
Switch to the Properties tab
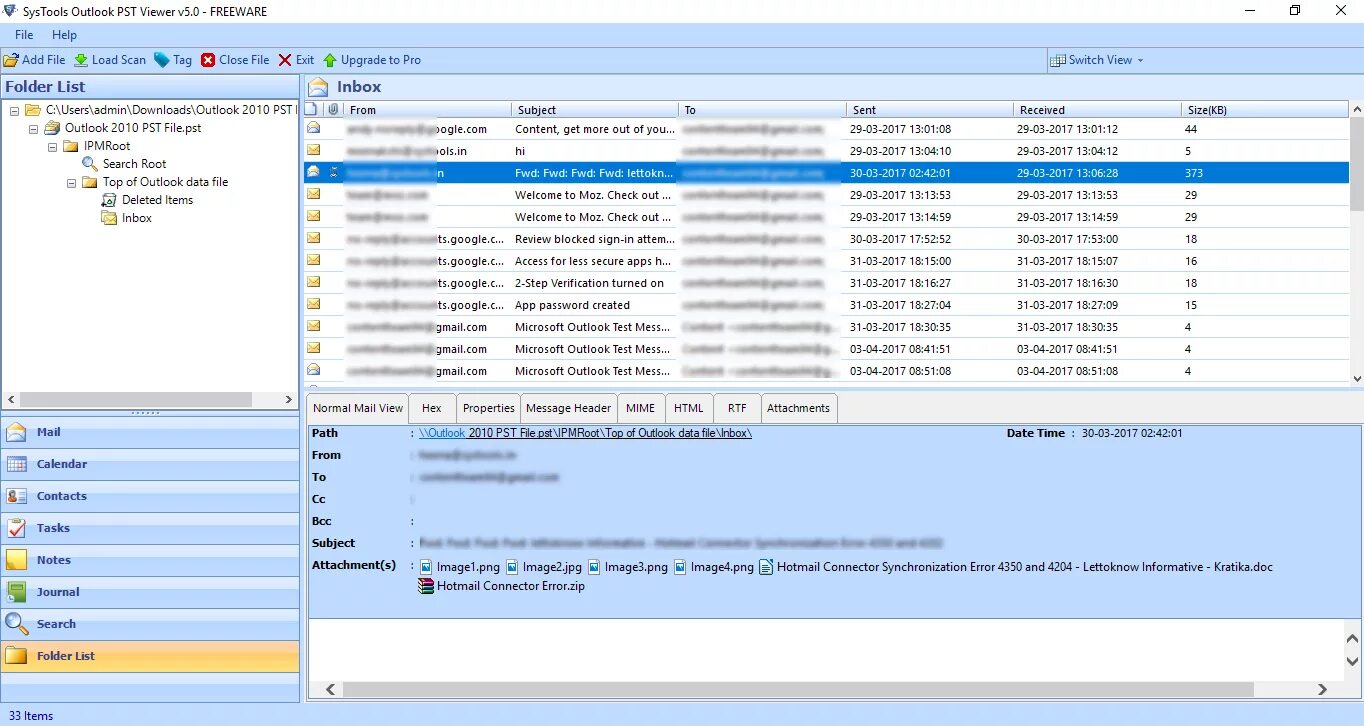coord(489,408)
